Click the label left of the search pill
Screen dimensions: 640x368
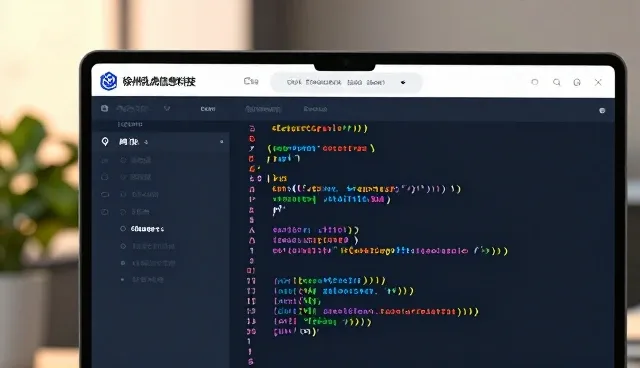coord(251,81)
